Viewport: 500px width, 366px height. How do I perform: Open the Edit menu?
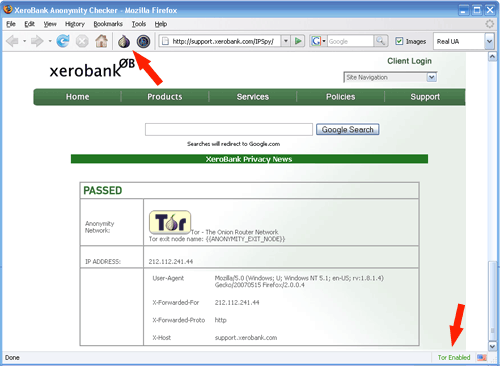click(x=29, y=24)
